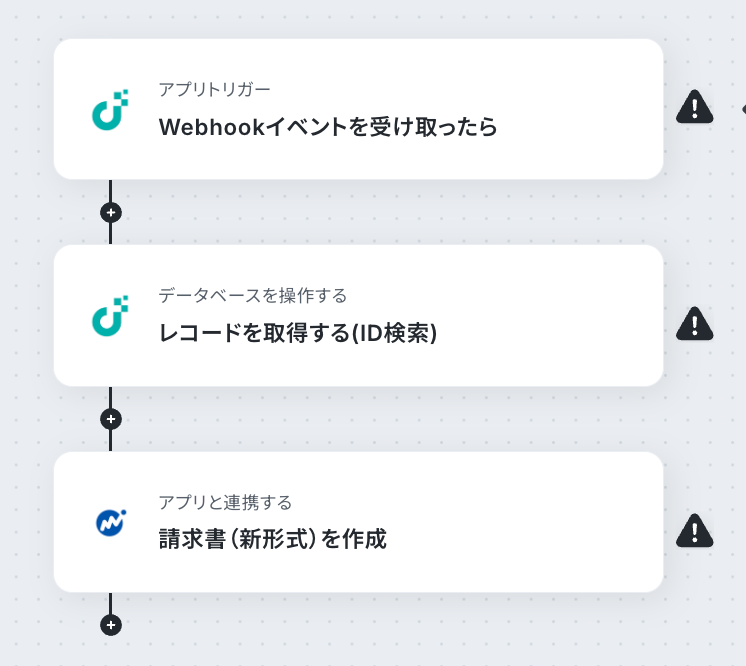Click the teal app icon on Webhook trigger card
The width and height of the screenshot is (746, 666).
point(110,109)
